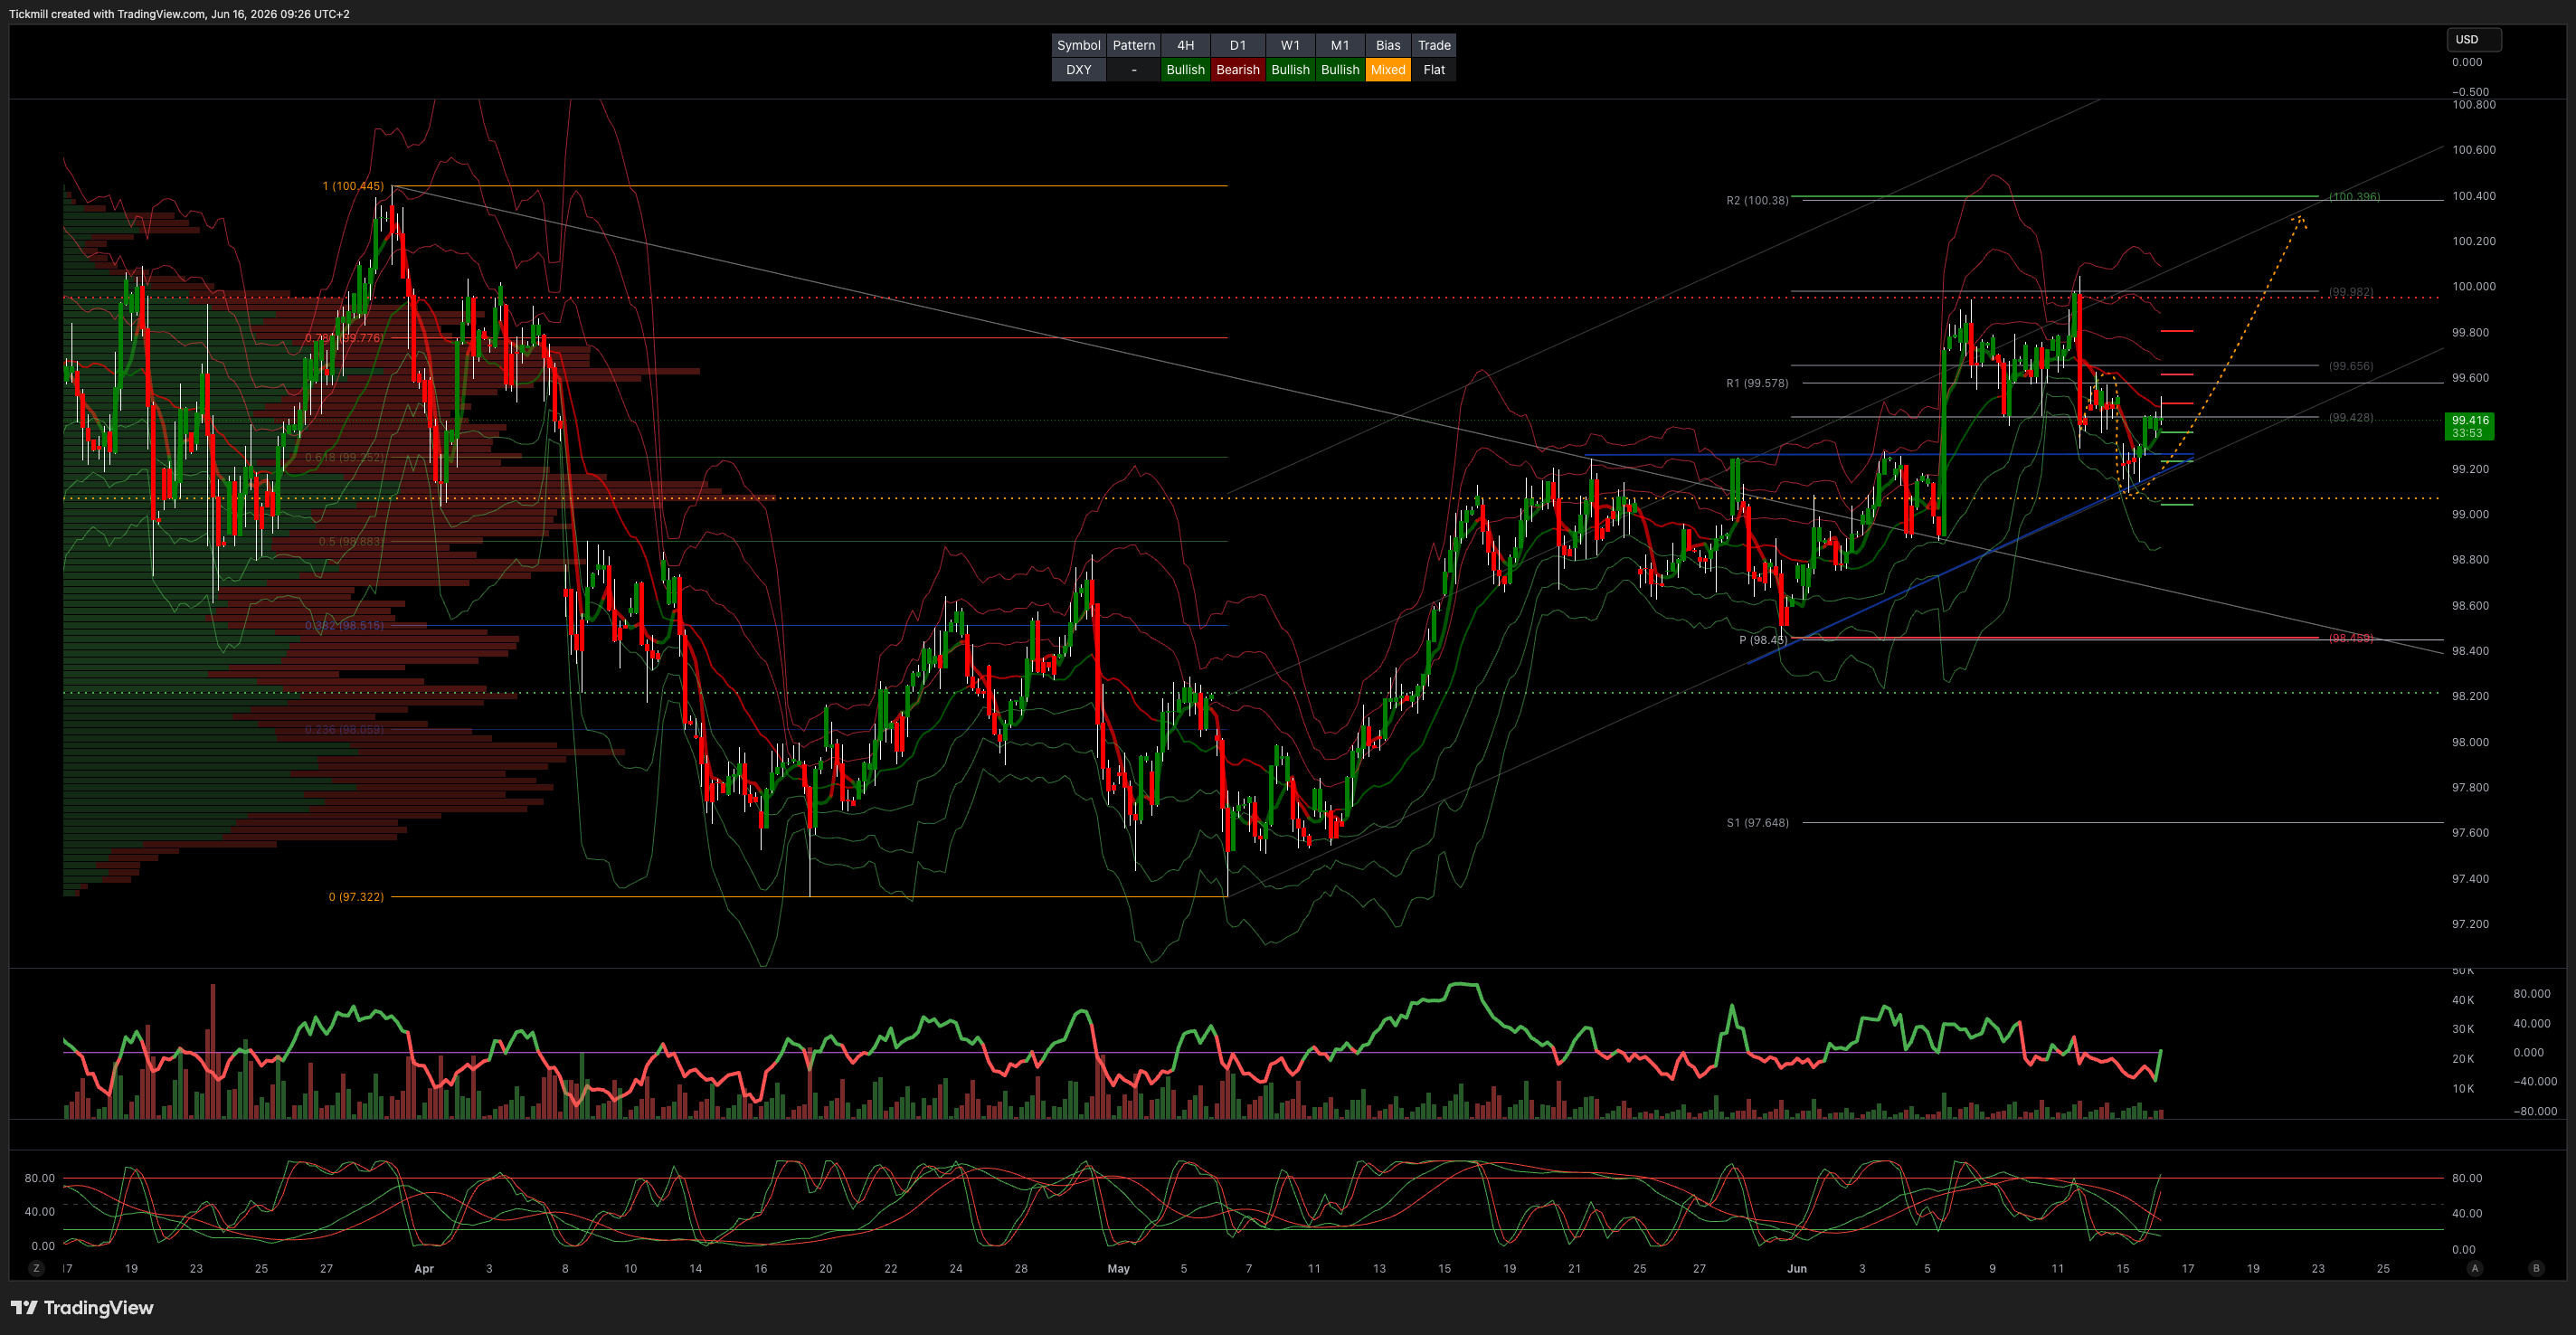
Task: Click the TradingView logo
Action: pos(82,1307)
